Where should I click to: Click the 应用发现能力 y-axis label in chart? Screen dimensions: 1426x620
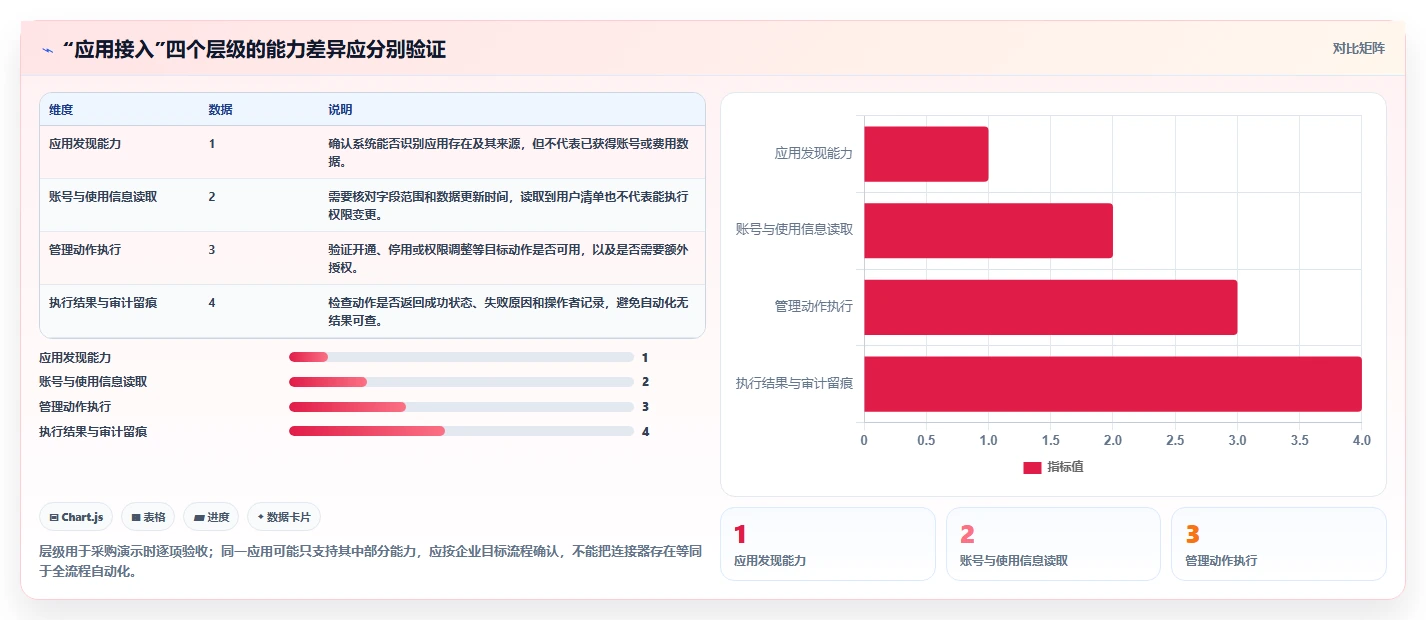pos(814,154)
